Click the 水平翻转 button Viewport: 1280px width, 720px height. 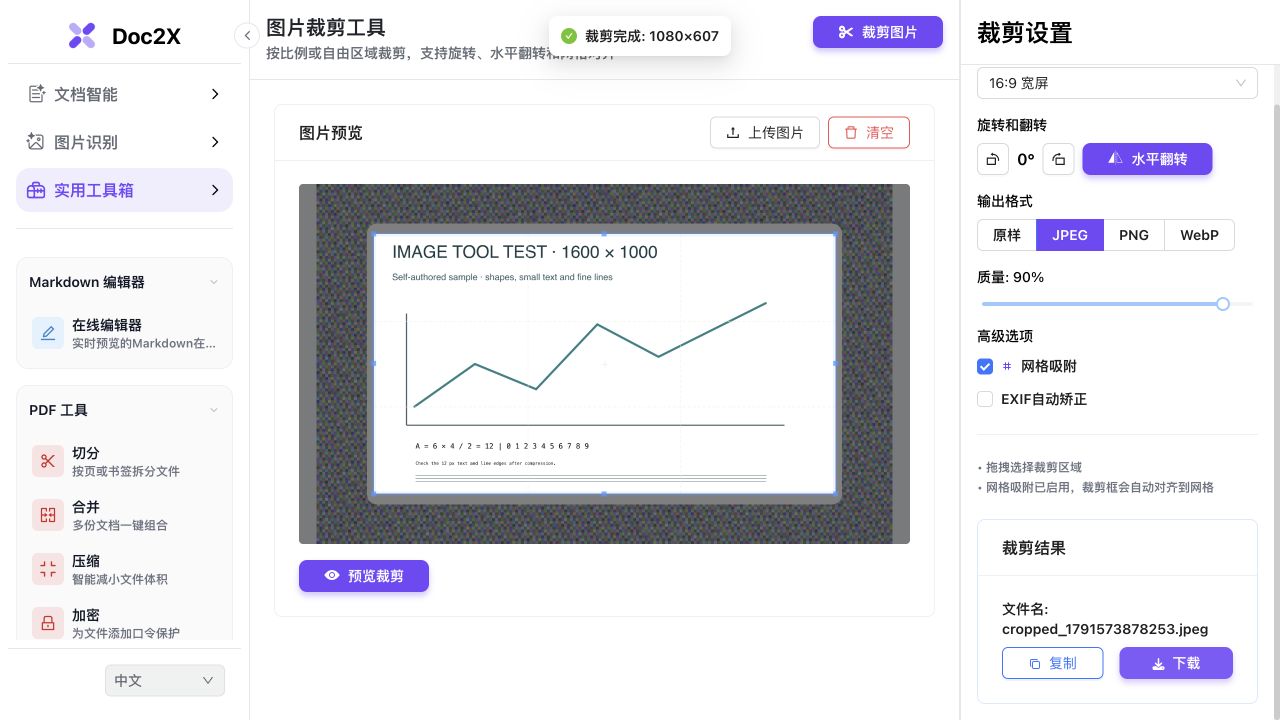1148,159
